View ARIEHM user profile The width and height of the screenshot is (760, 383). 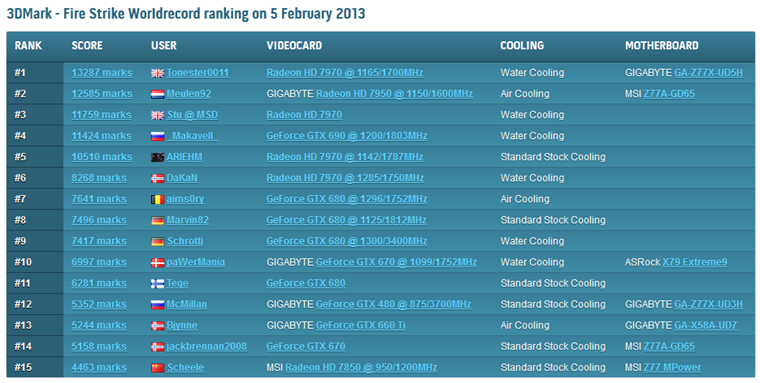pyautogui.click(x=185, y=157)
